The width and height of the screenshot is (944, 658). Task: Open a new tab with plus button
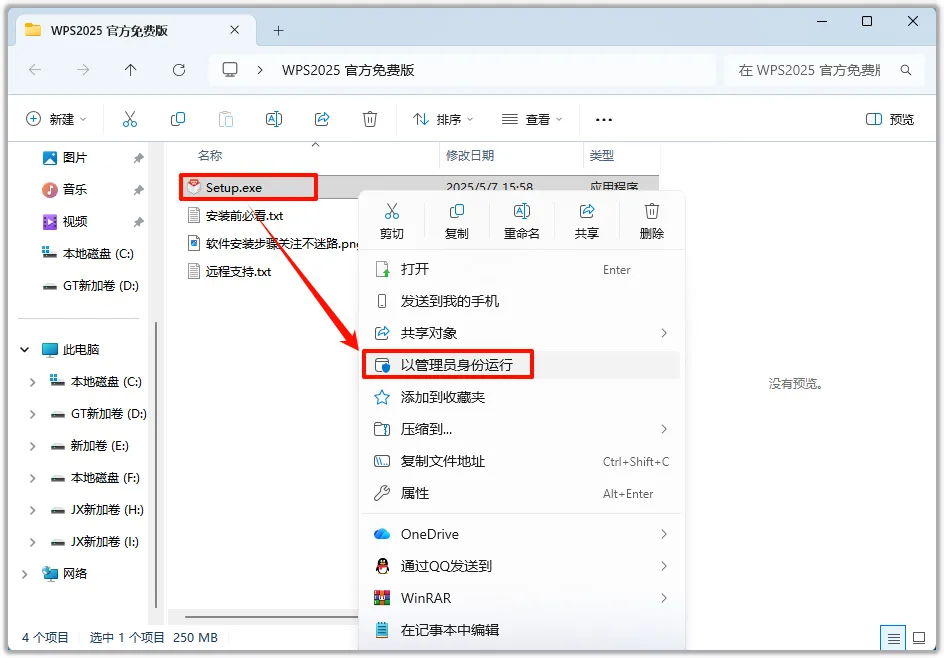point(278,30)
